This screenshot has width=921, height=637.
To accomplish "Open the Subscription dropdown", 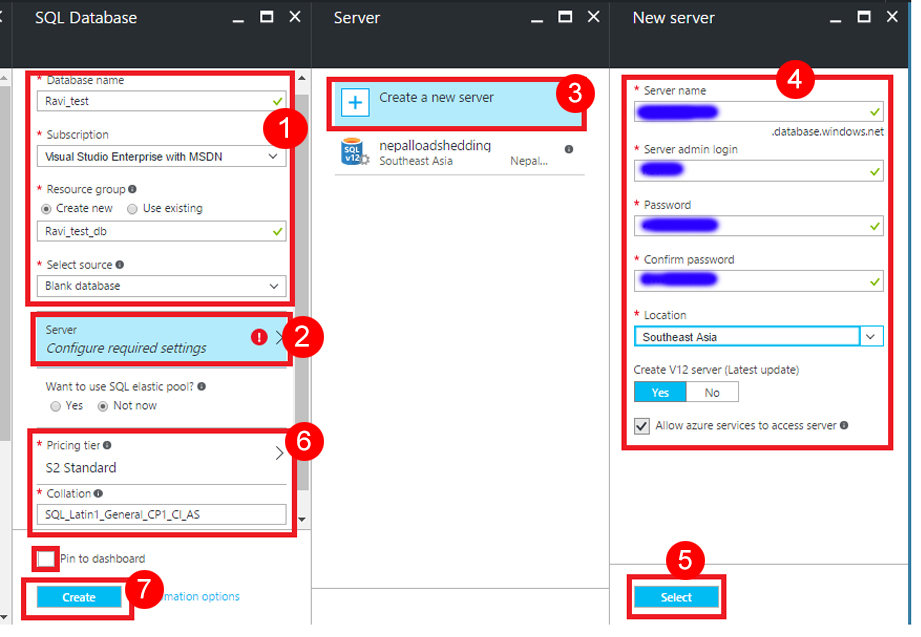I will pyautogui.click(x=162, y=157).
